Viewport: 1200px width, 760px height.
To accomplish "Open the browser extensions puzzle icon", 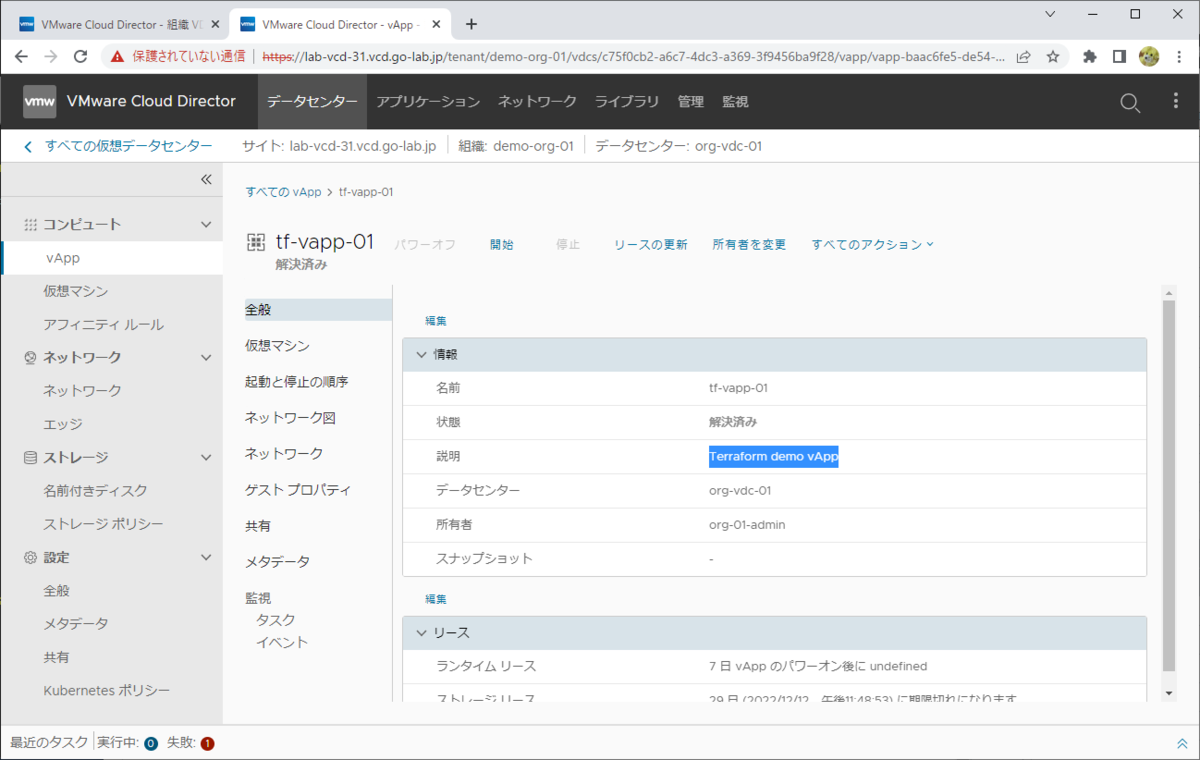I will (1090, 57).
